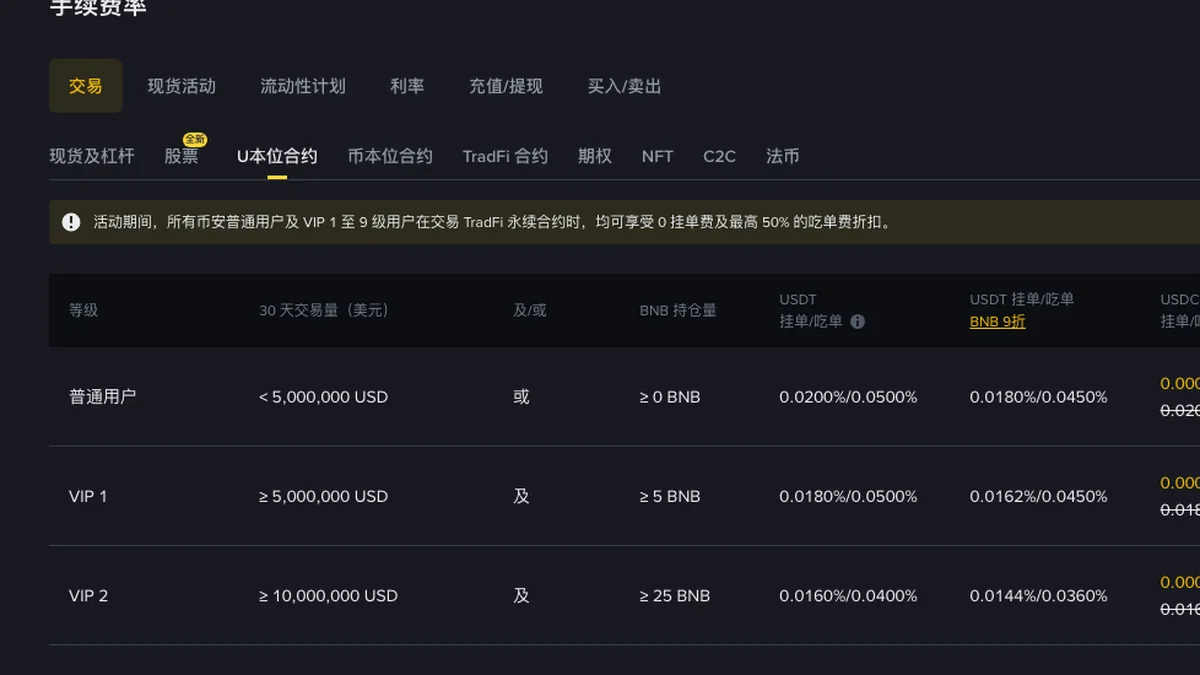This screenshot has width=1200, height=675.
Task: Select the NFT sub-tab
Action: coord(657,156)
